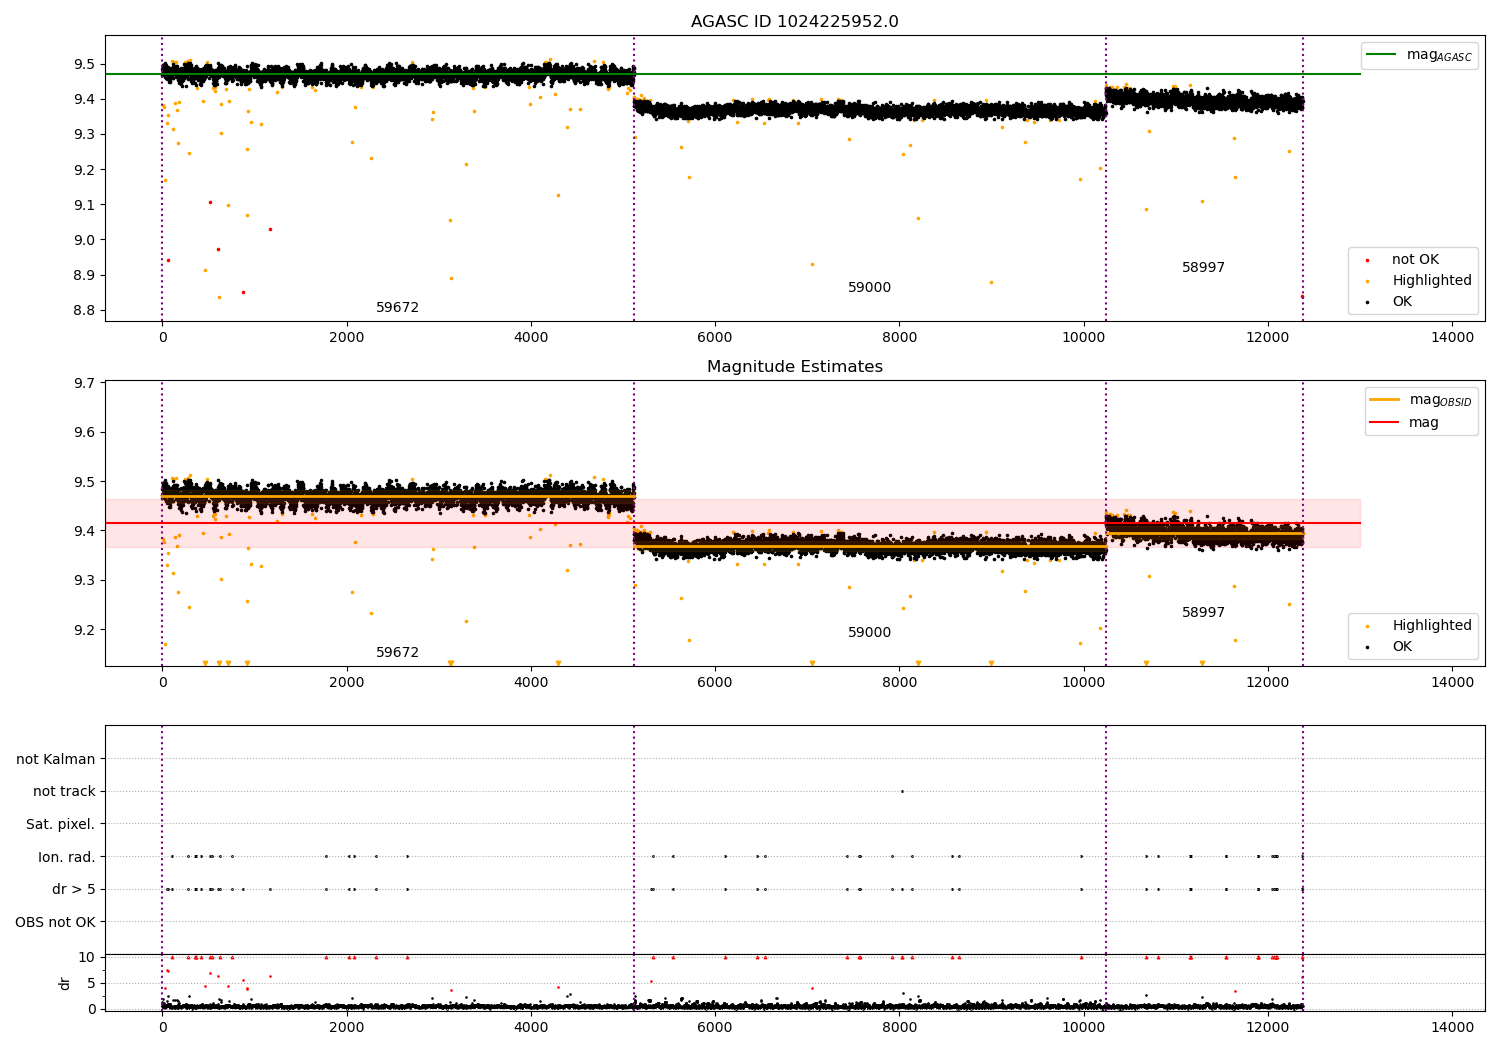Click the 9.0 y-axis tick of top plot
The image size is (1500, 1050).
point(84,240)
